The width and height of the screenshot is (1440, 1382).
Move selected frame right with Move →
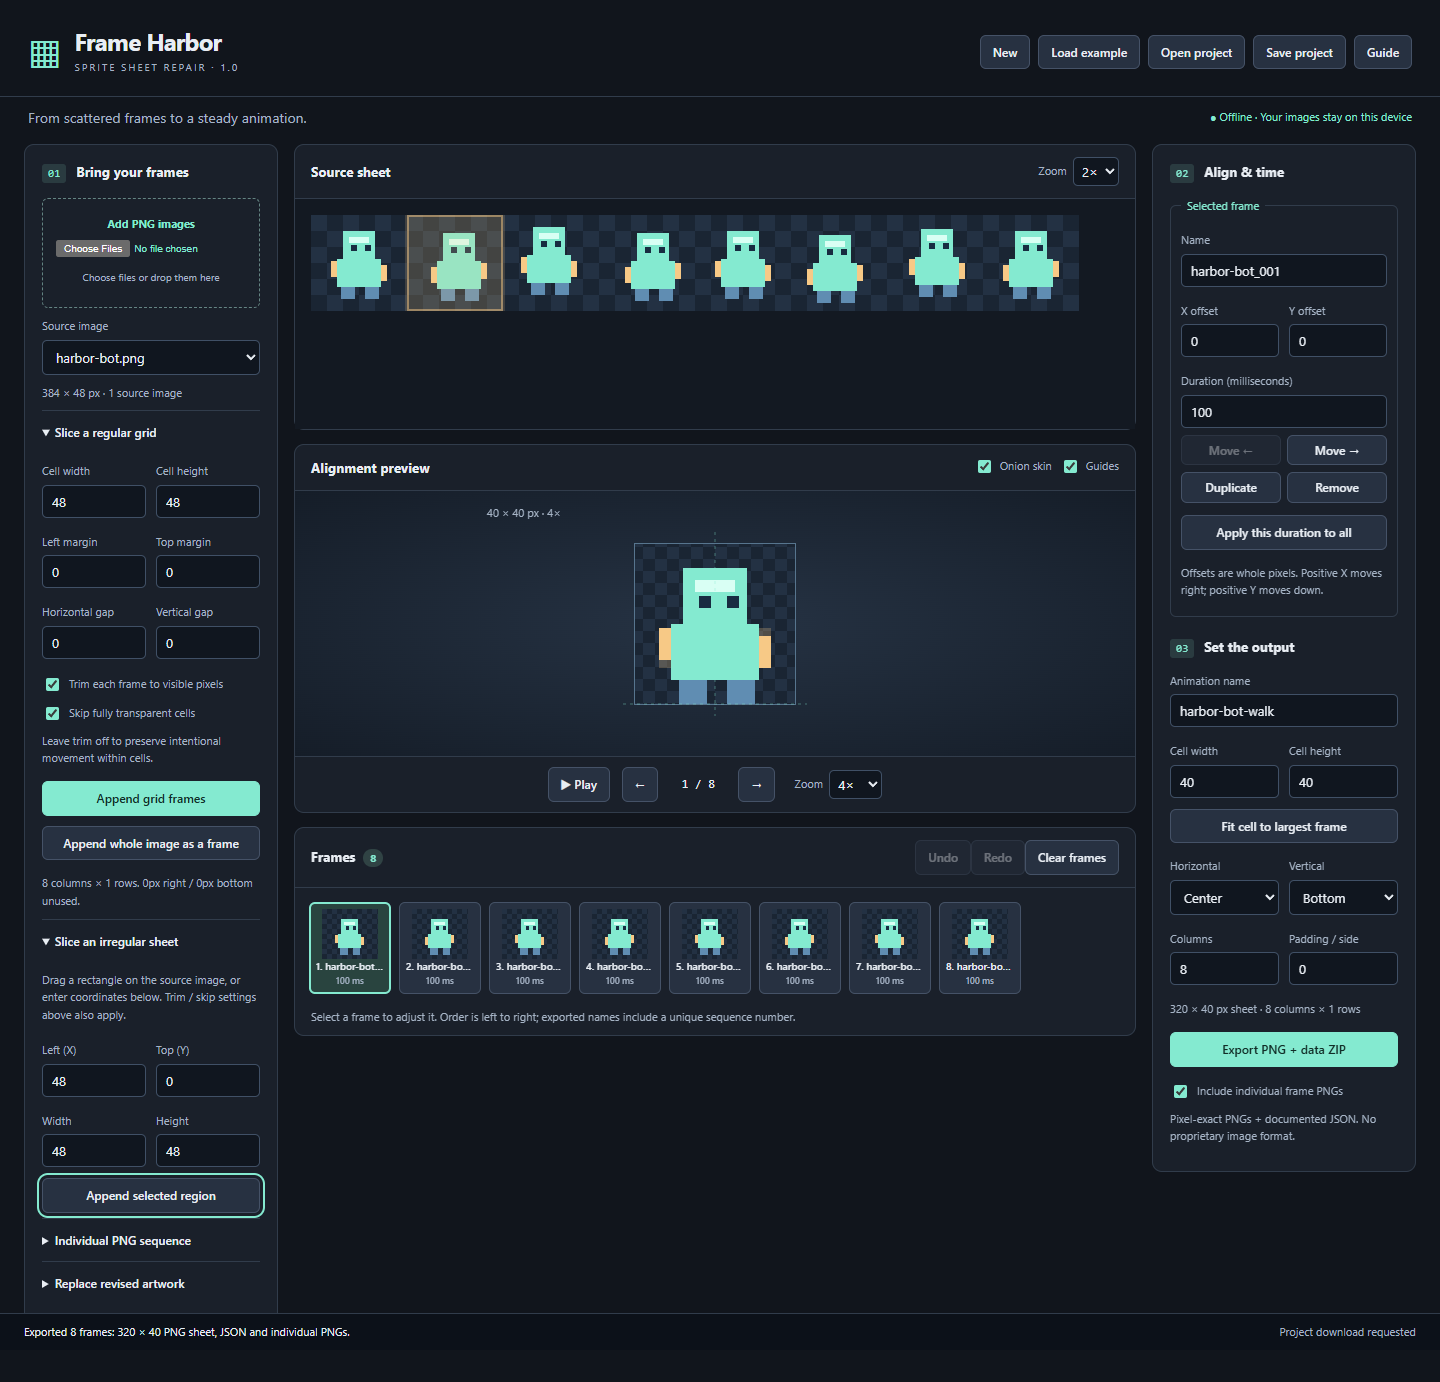pyautogui.click(x=1336, y=451)
